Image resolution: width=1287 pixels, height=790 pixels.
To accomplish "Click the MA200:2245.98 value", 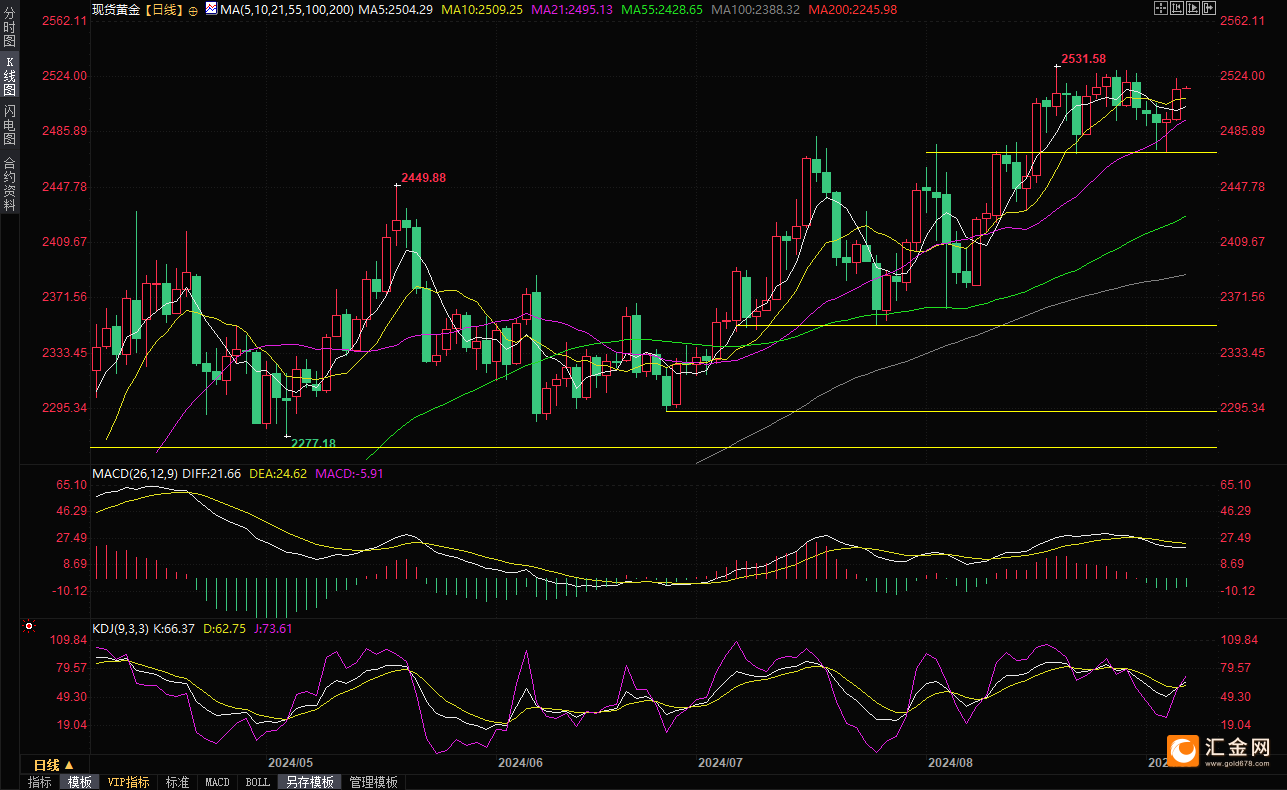I will click(x=852, y=10).
